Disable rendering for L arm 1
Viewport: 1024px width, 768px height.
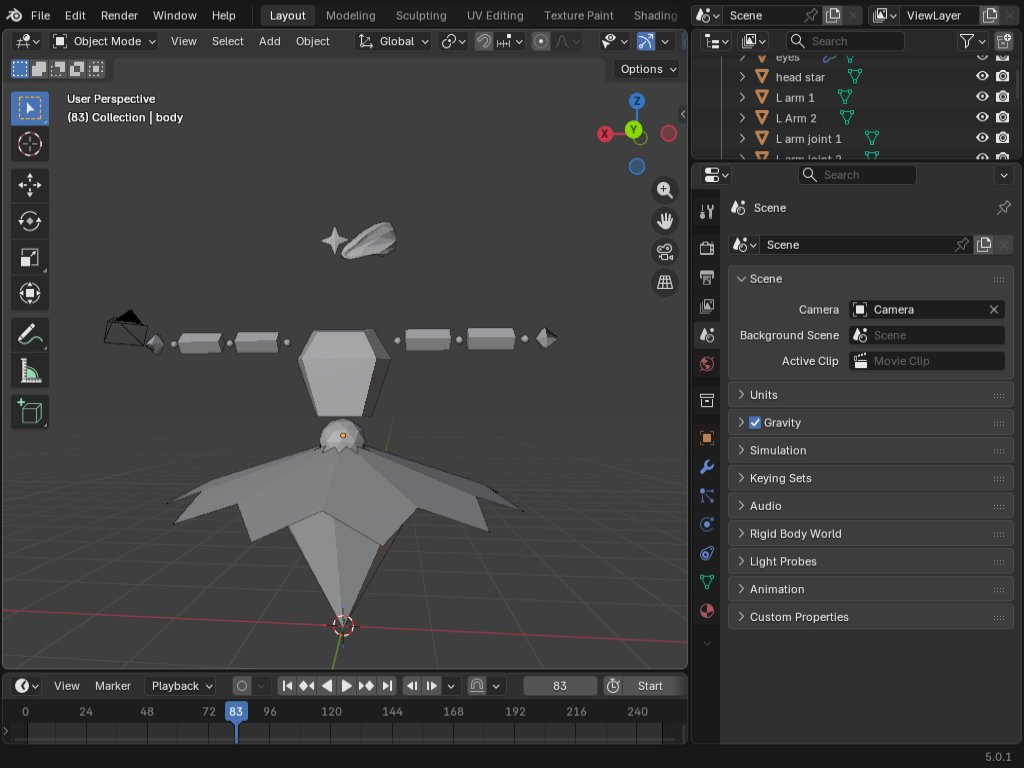[x=1002, y=97]
